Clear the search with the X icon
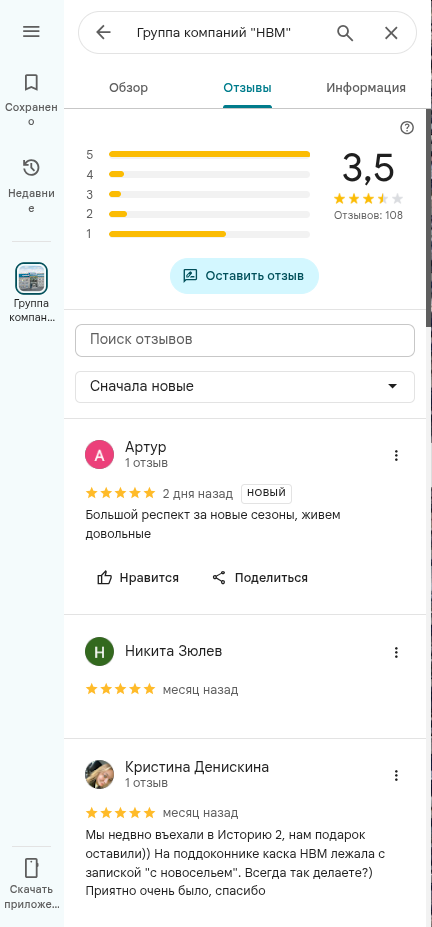The width and height of the screenshot is (432, 927). [x=391, y=33]
